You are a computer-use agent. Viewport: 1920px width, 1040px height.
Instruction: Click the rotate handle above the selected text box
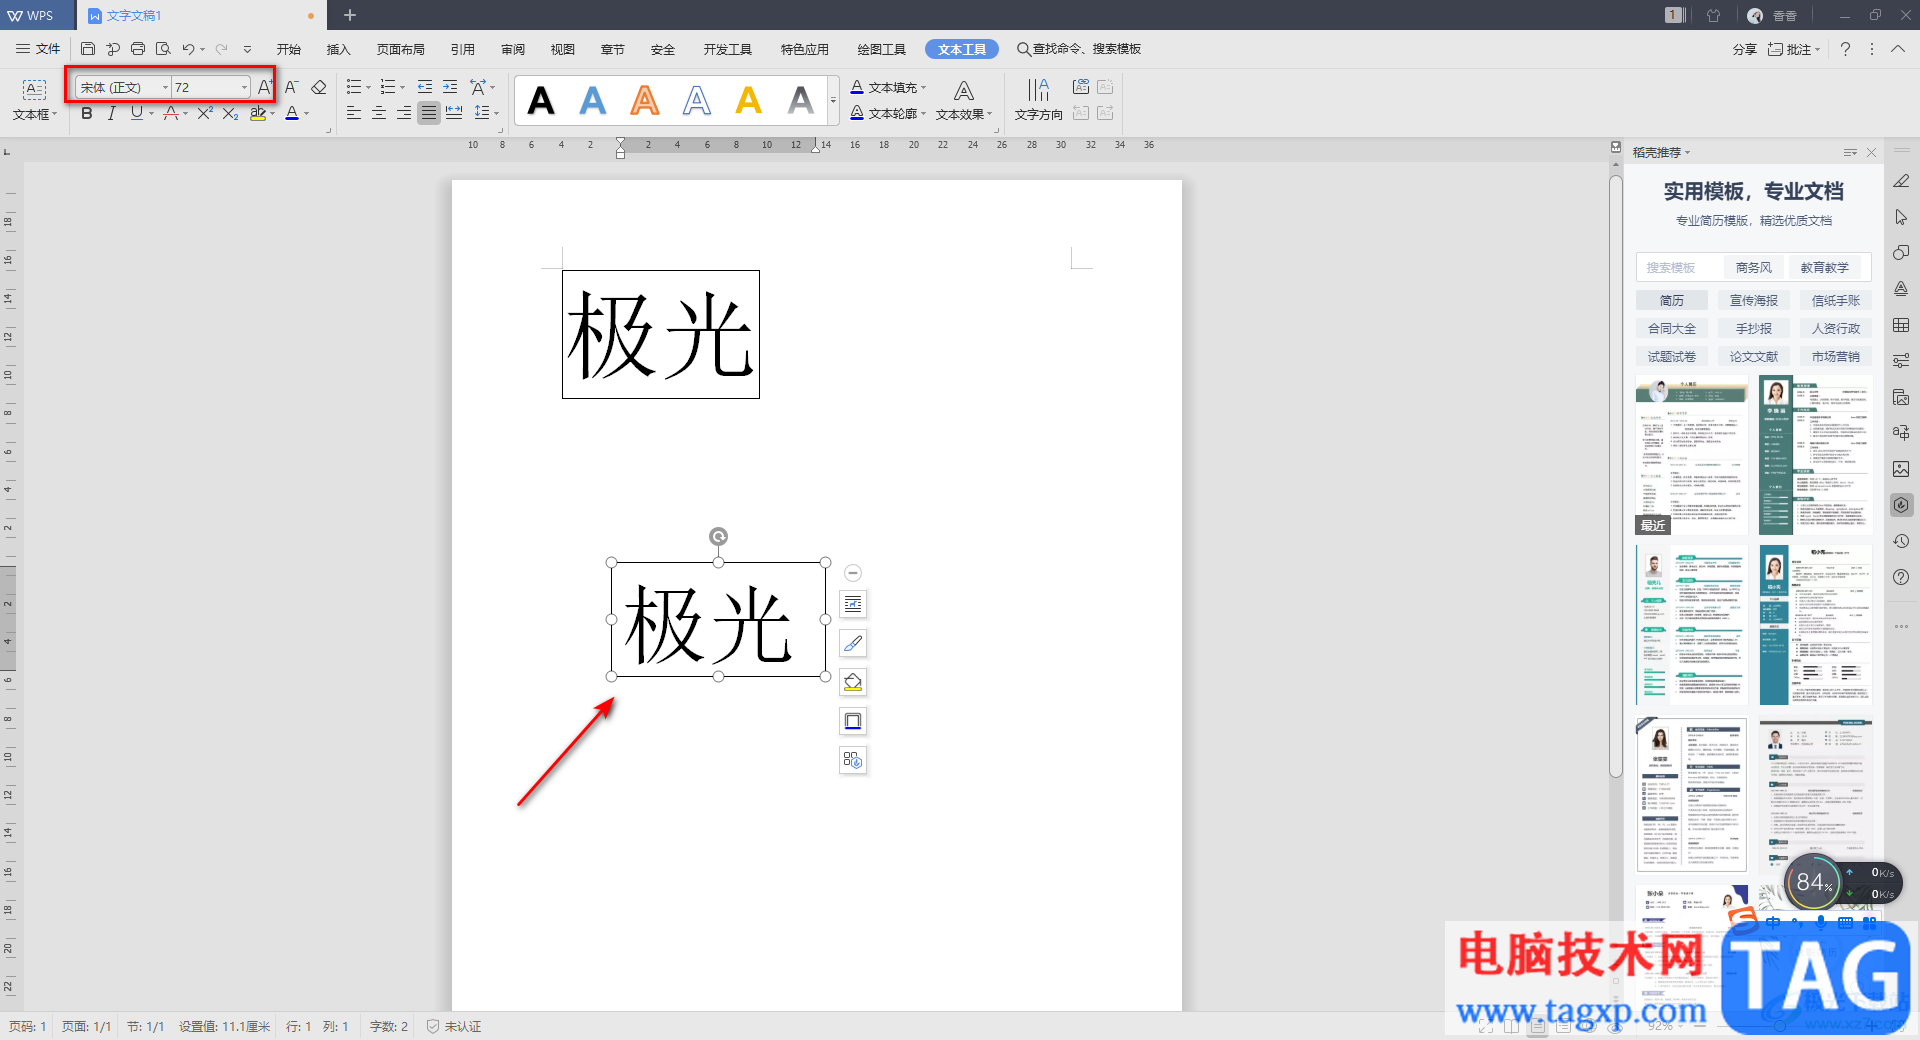click(x=718, y=537)
